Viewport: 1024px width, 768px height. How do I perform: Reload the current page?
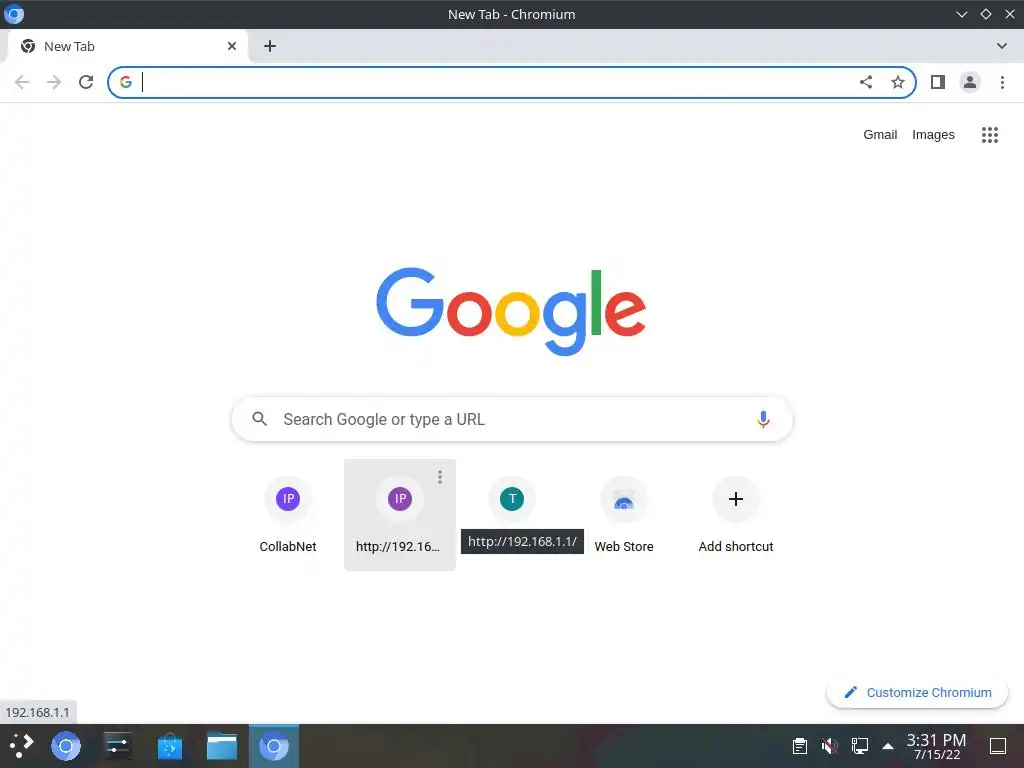point(86,82)
